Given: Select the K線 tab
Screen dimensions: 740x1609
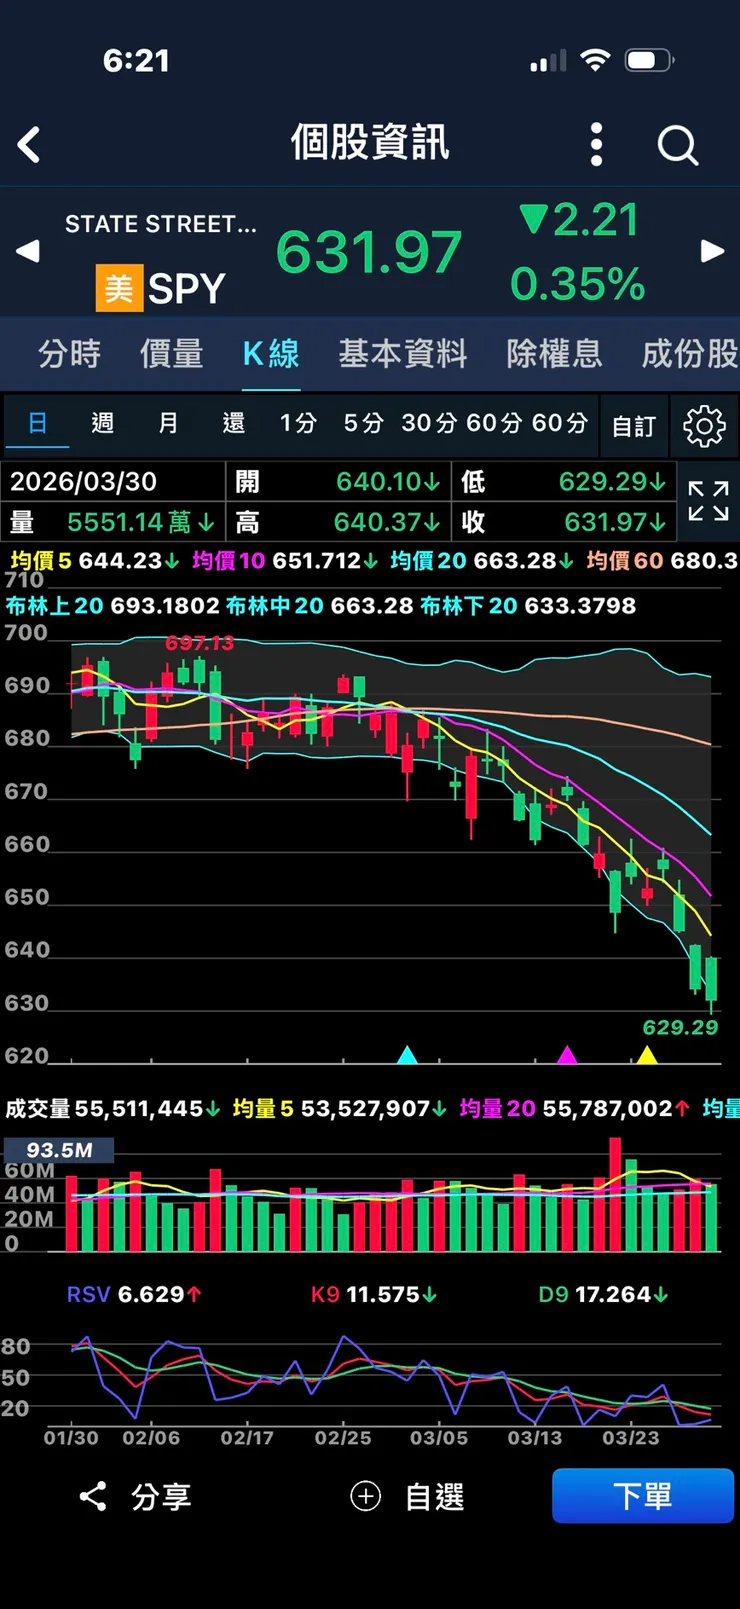Looking at the screenshot, I should tap(271, 354).
